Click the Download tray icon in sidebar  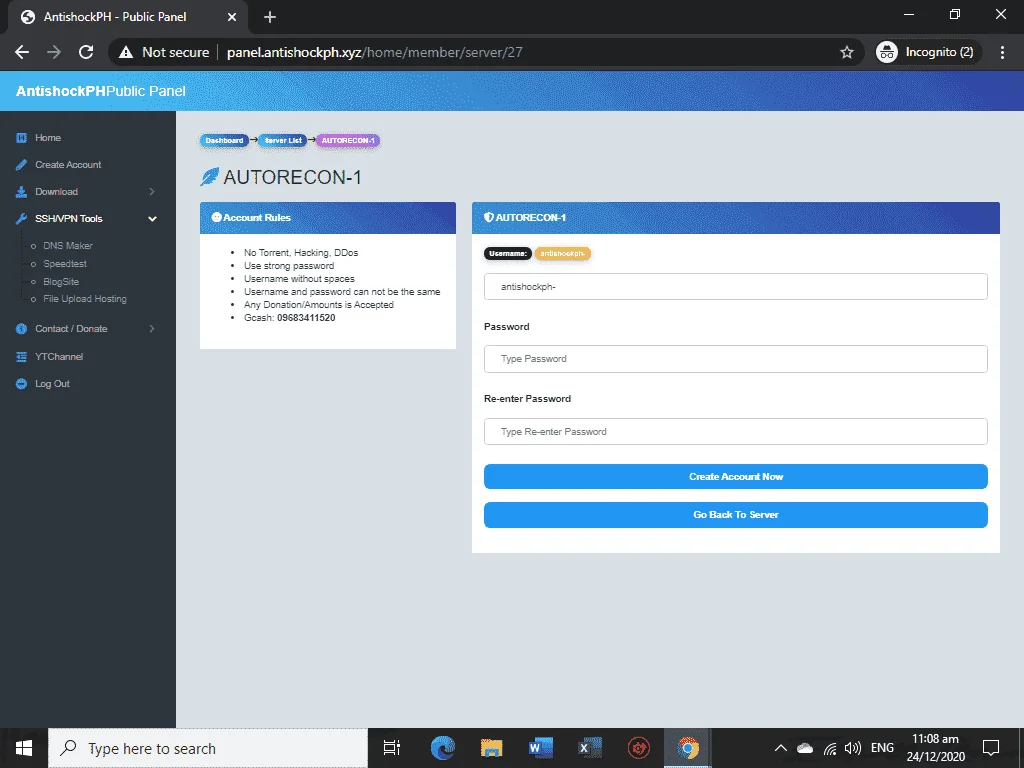pyautogui.click(x=22, y=191)
